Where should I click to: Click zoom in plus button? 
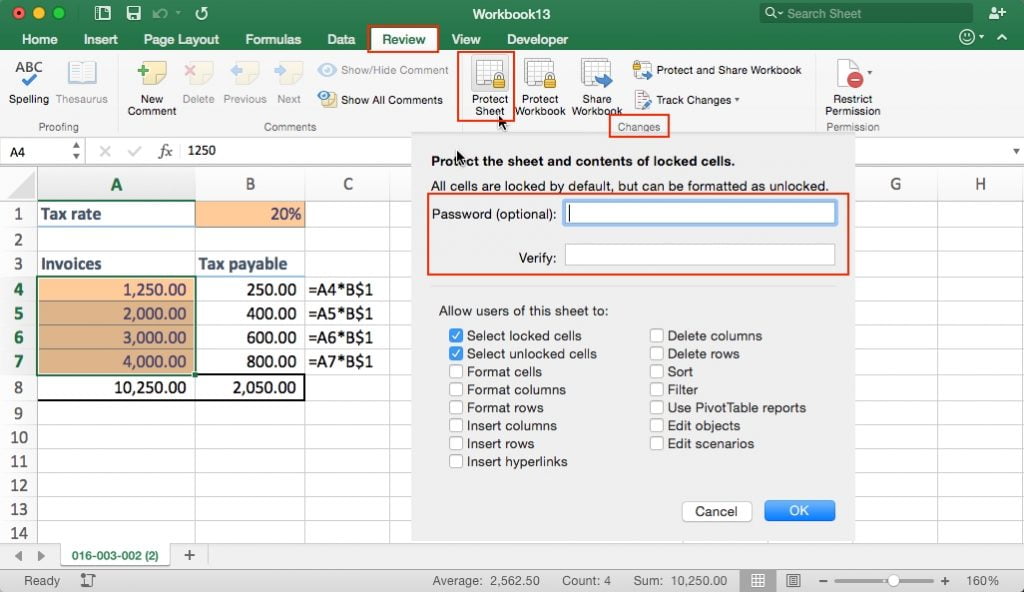945,580
